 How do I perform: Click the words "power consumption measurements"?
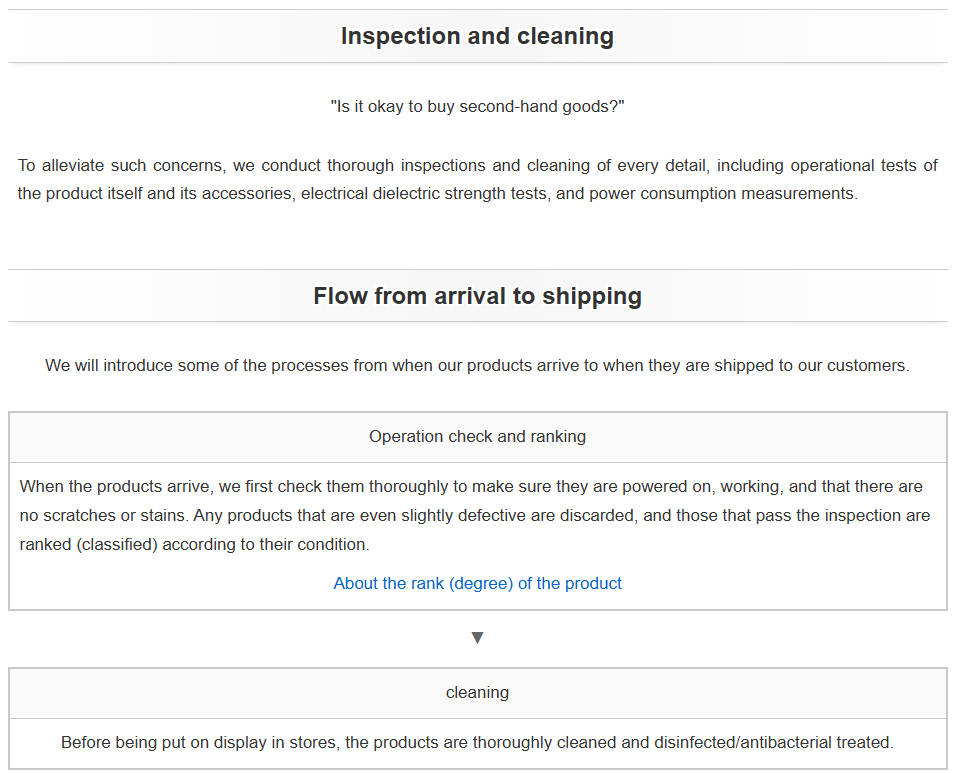click(722, 194)
